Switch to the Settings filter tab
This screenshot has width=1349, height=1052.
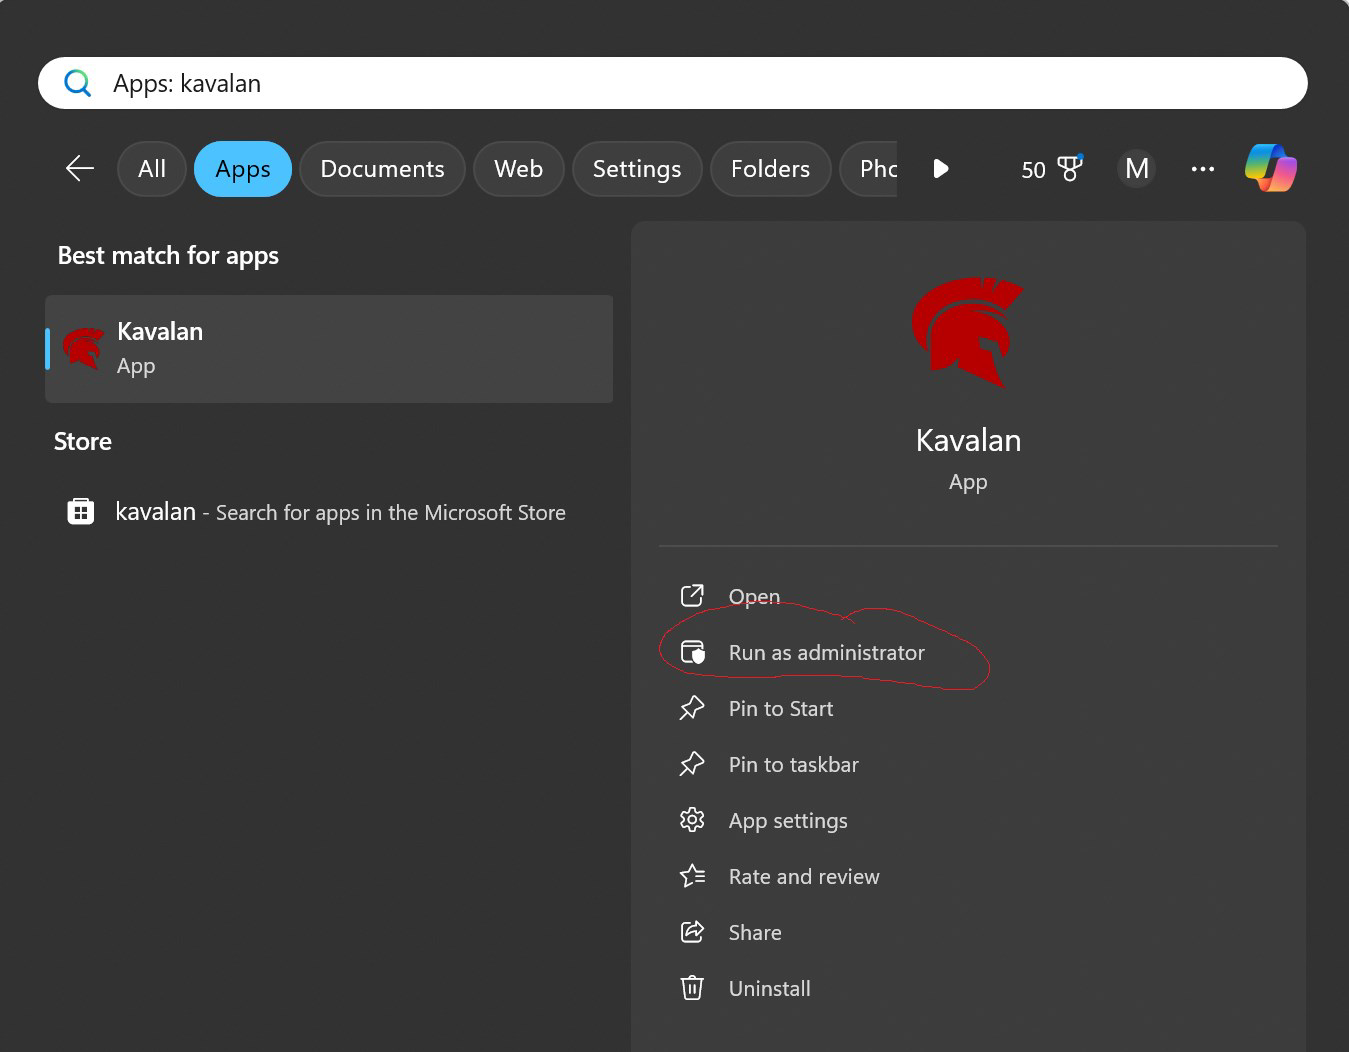[x=637, y=169]
